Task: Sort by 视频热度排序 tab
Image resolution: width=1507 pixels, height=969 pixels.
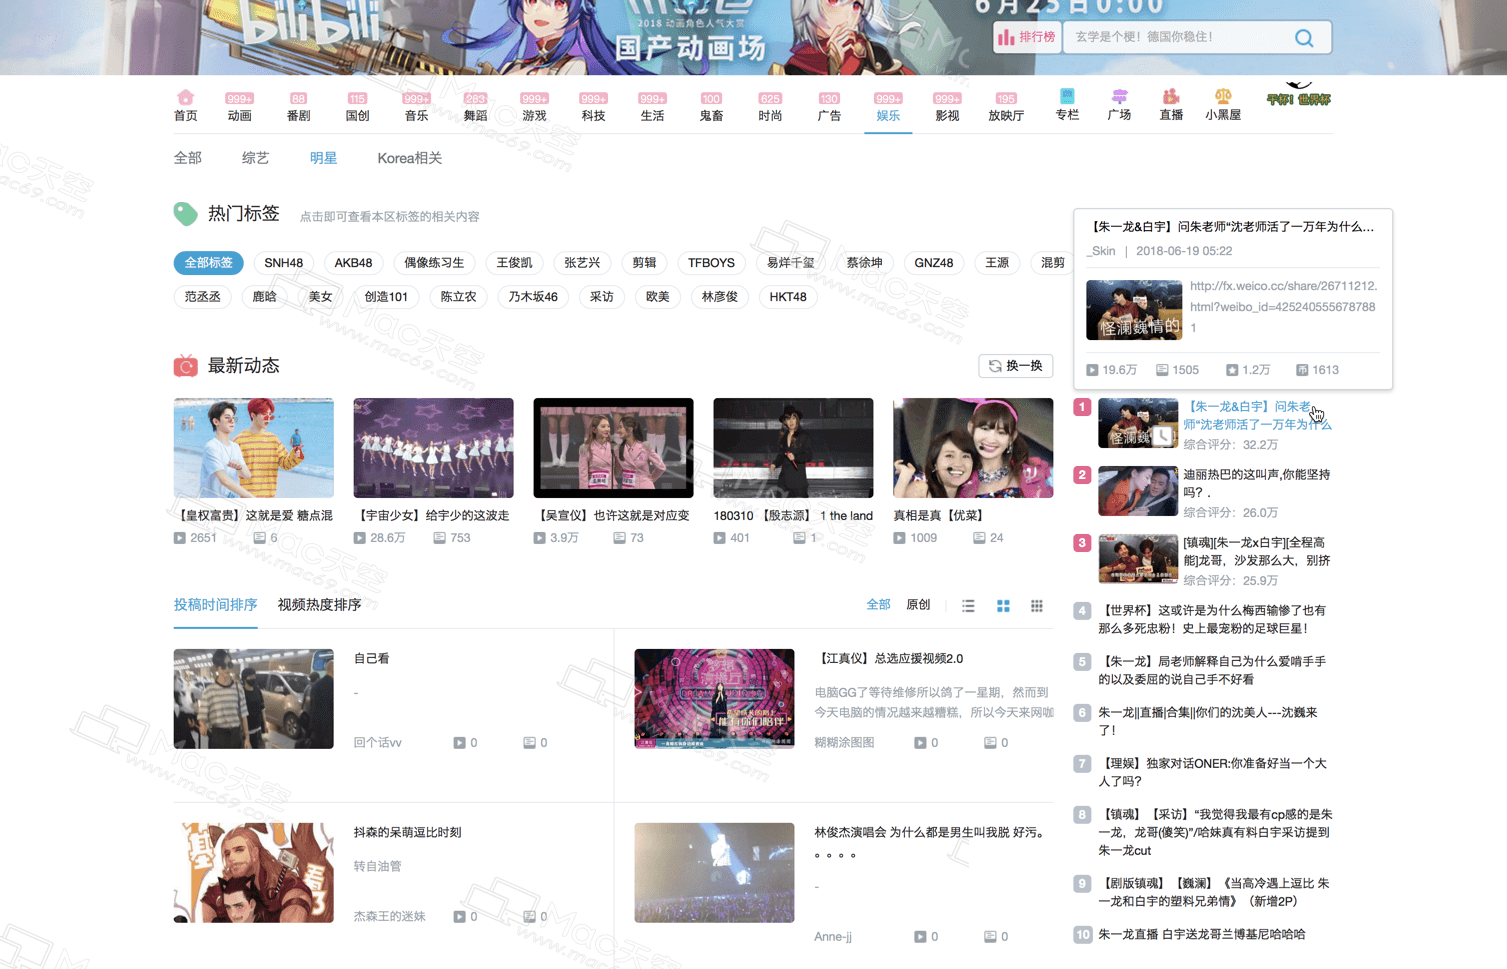Action: [x=319, y=605]
